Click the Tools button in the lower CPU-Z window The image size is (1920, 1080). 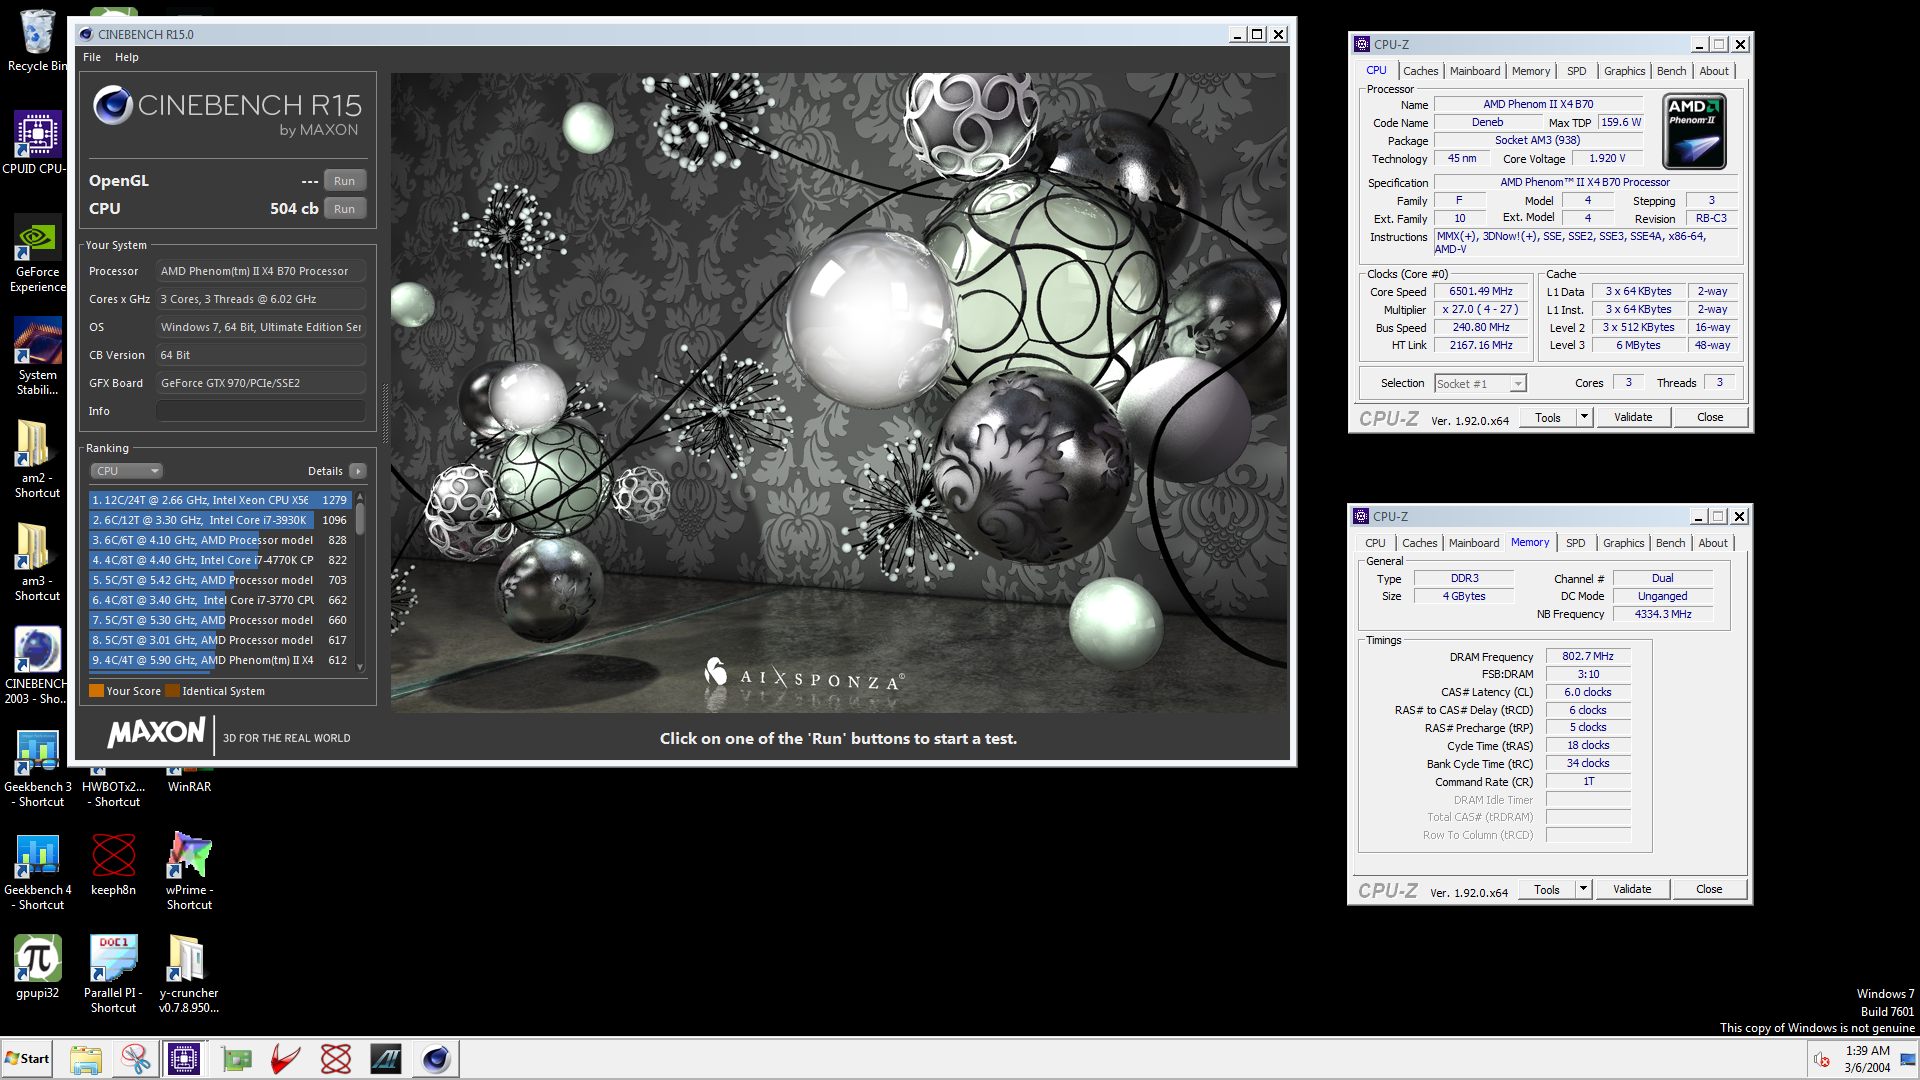point(1547,889)
